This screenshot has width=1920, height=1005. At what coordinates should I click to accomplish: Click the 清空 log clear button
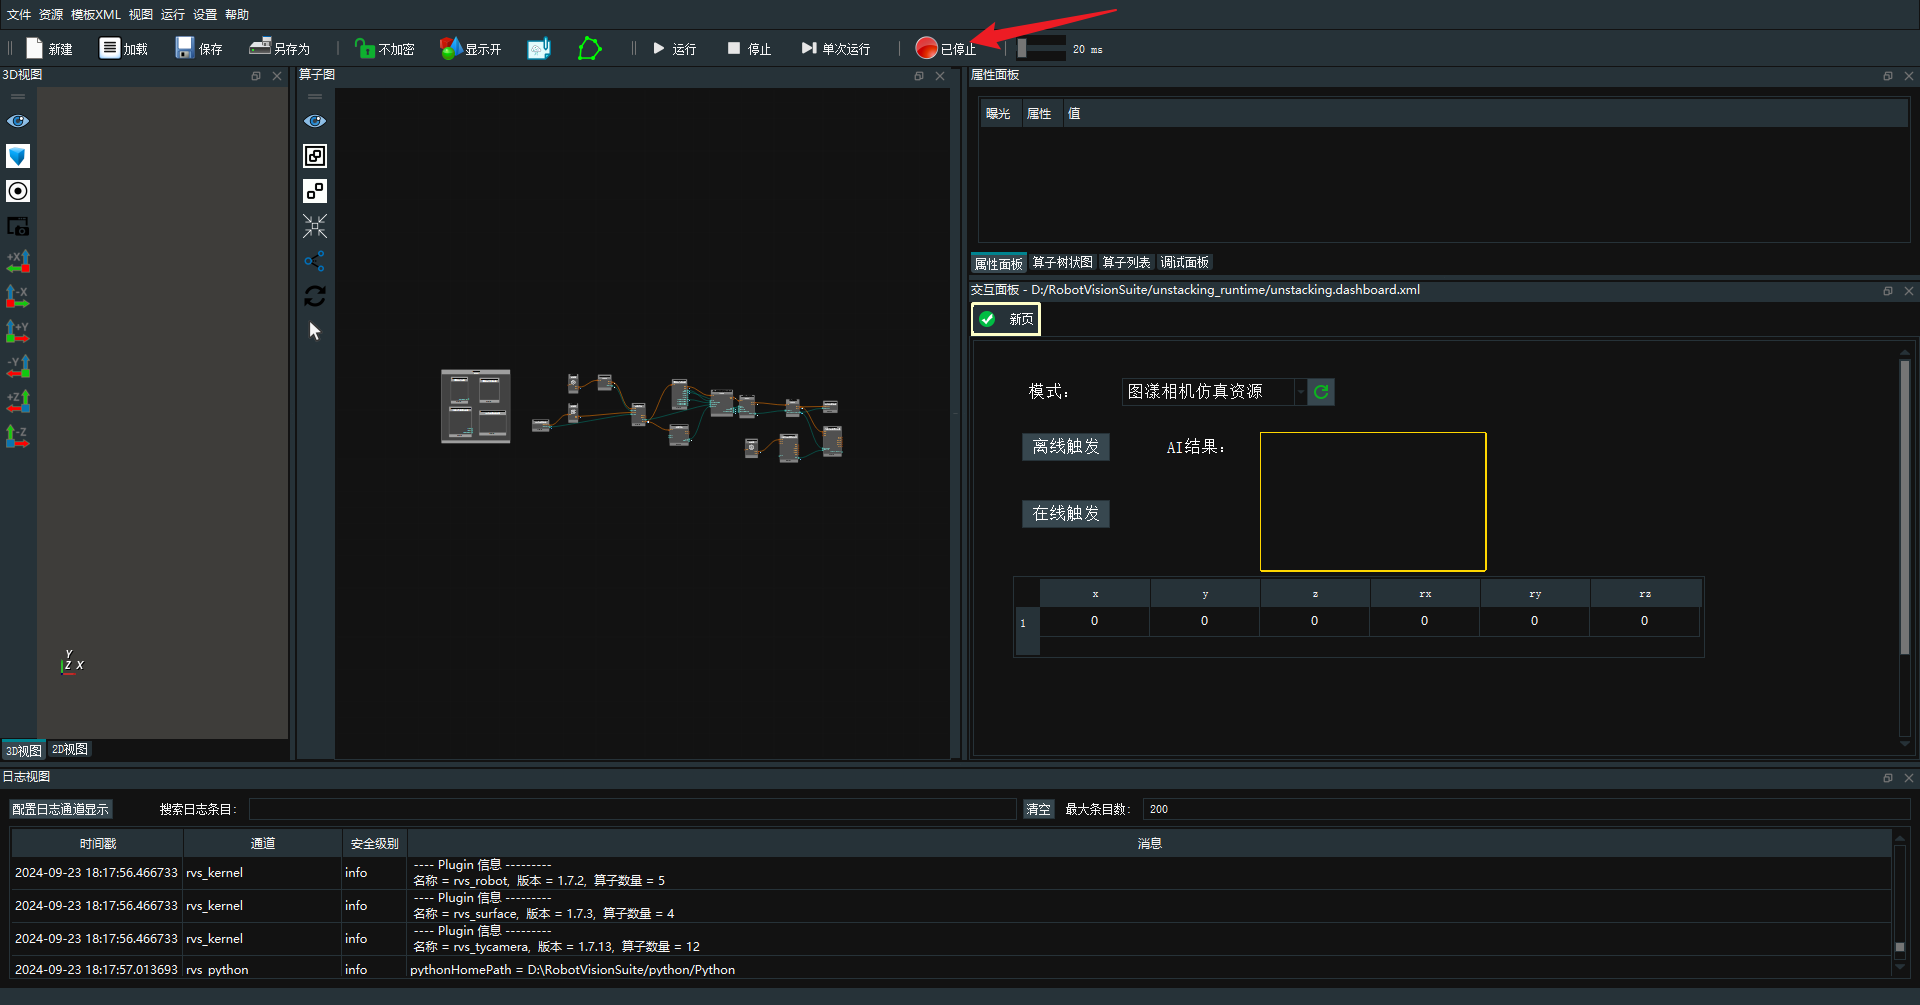click(x=1039, y=809)
